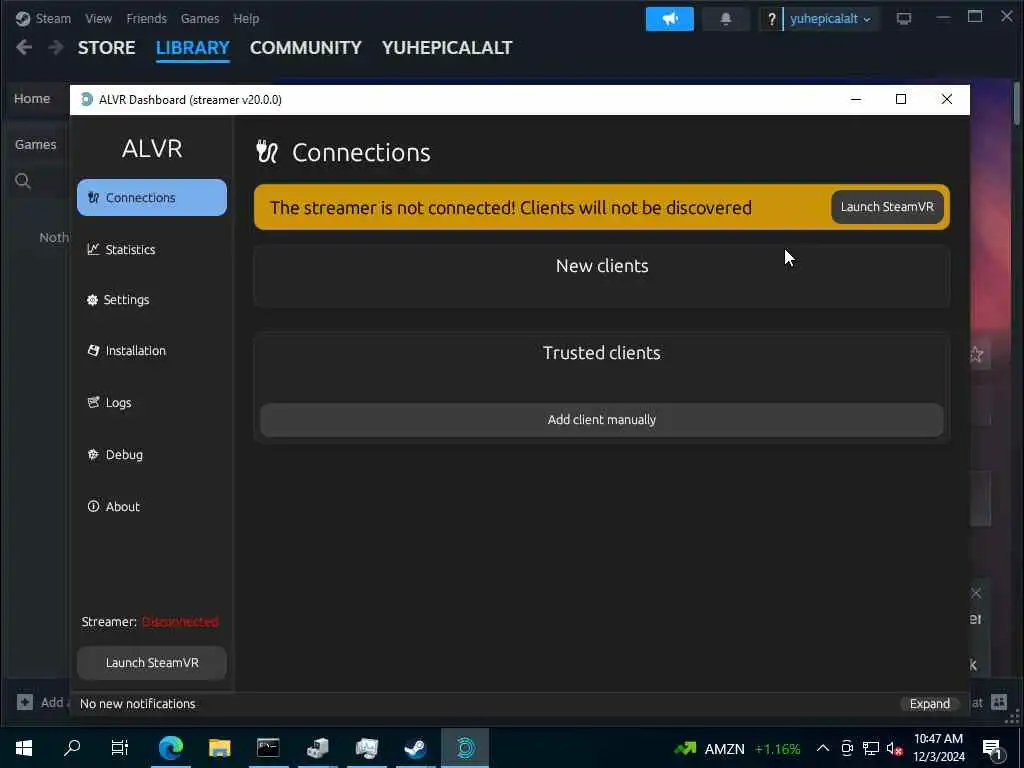
Task: Open the Help menu in Steam
Action: [246, 18]
